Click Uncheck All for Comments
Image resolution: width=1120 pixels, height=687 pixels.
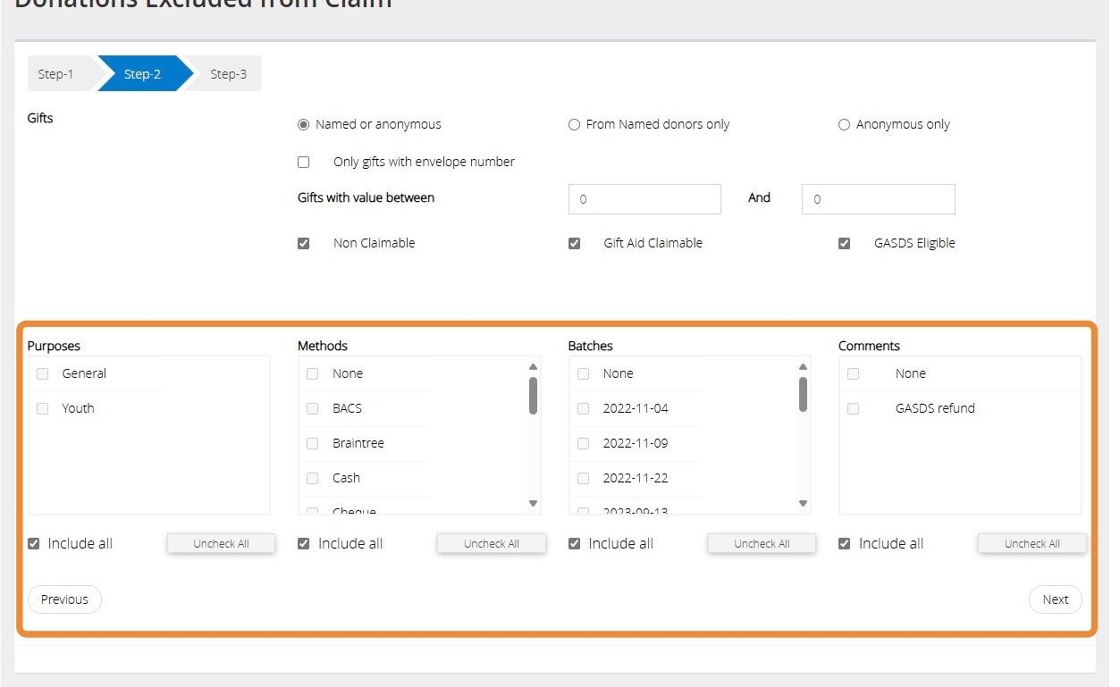(x=1032, y=543)
